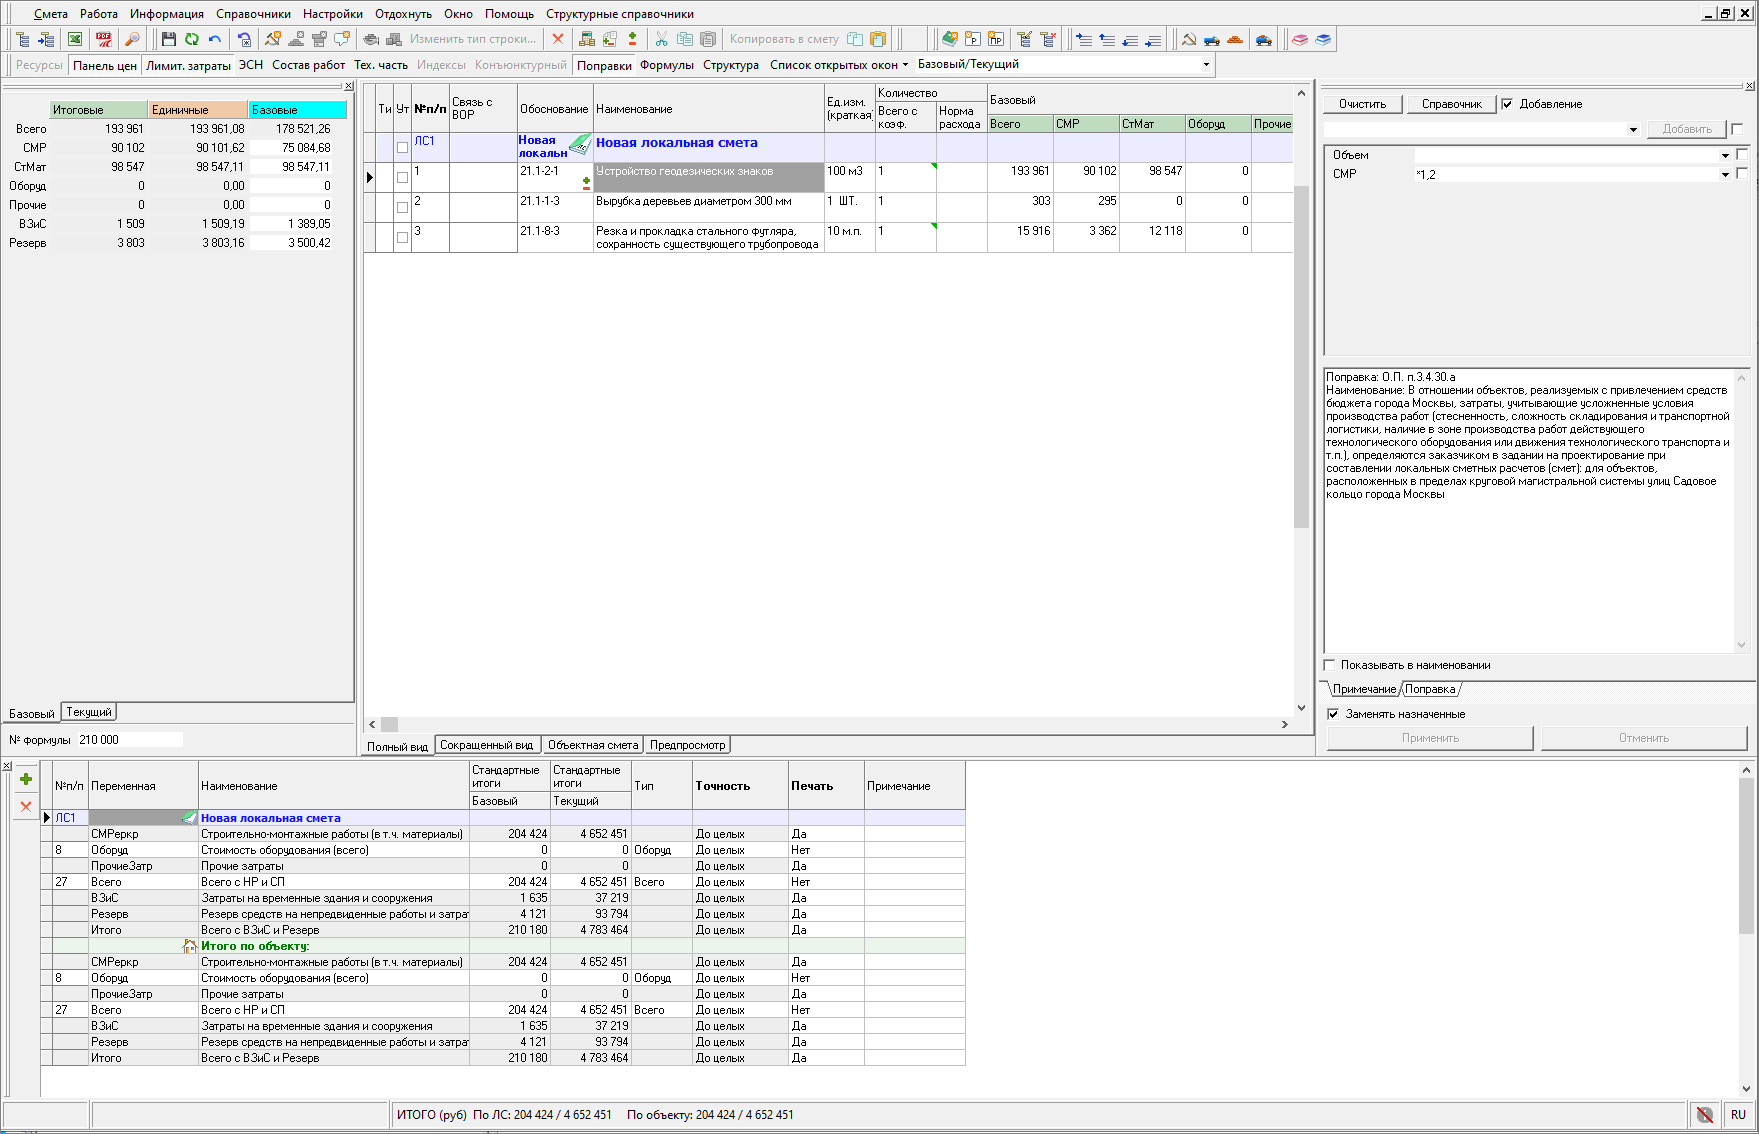Toggle Заменять назначенные checkbox
This screenshot has height=1134, width=1759.
pos(1333,714)
